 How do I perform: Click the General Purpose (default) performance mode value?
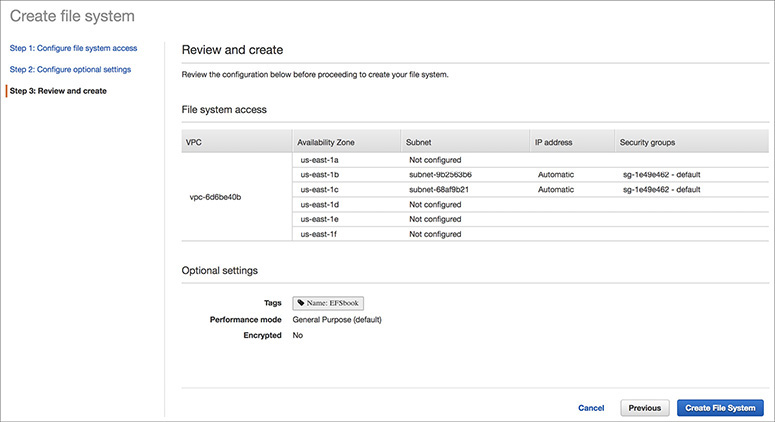(337, 320)
